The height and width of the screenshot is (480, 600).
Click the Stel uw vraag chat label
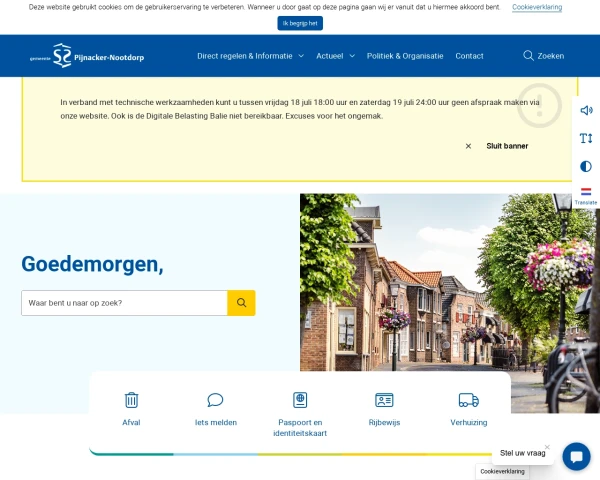522,453
